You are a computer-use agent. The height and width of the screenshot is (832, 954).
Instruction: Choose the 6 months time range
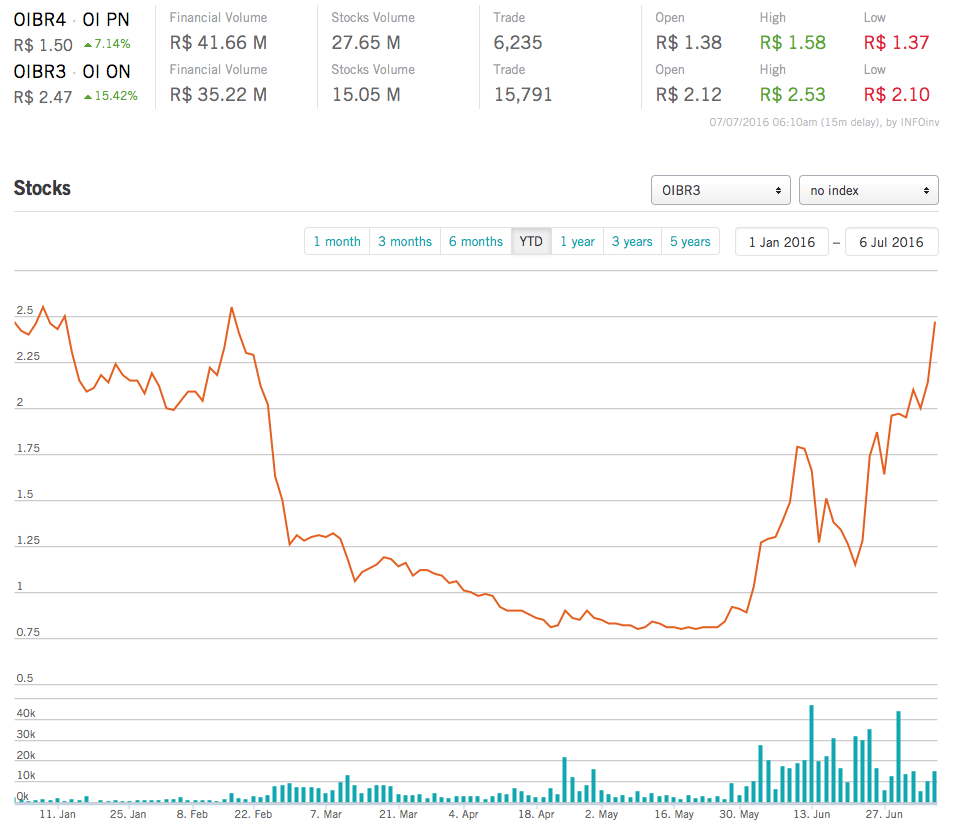[476, 242]
